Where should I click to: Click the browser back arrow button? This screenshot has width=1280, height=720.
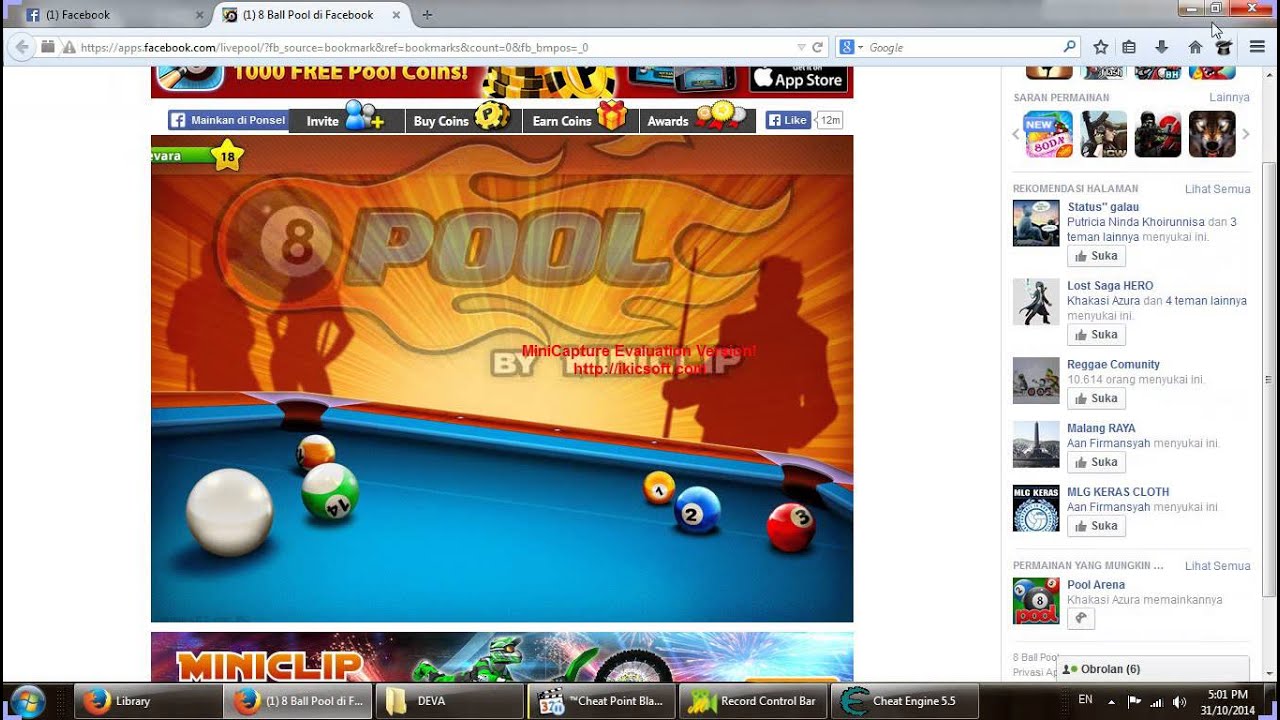tap(22, 47)
